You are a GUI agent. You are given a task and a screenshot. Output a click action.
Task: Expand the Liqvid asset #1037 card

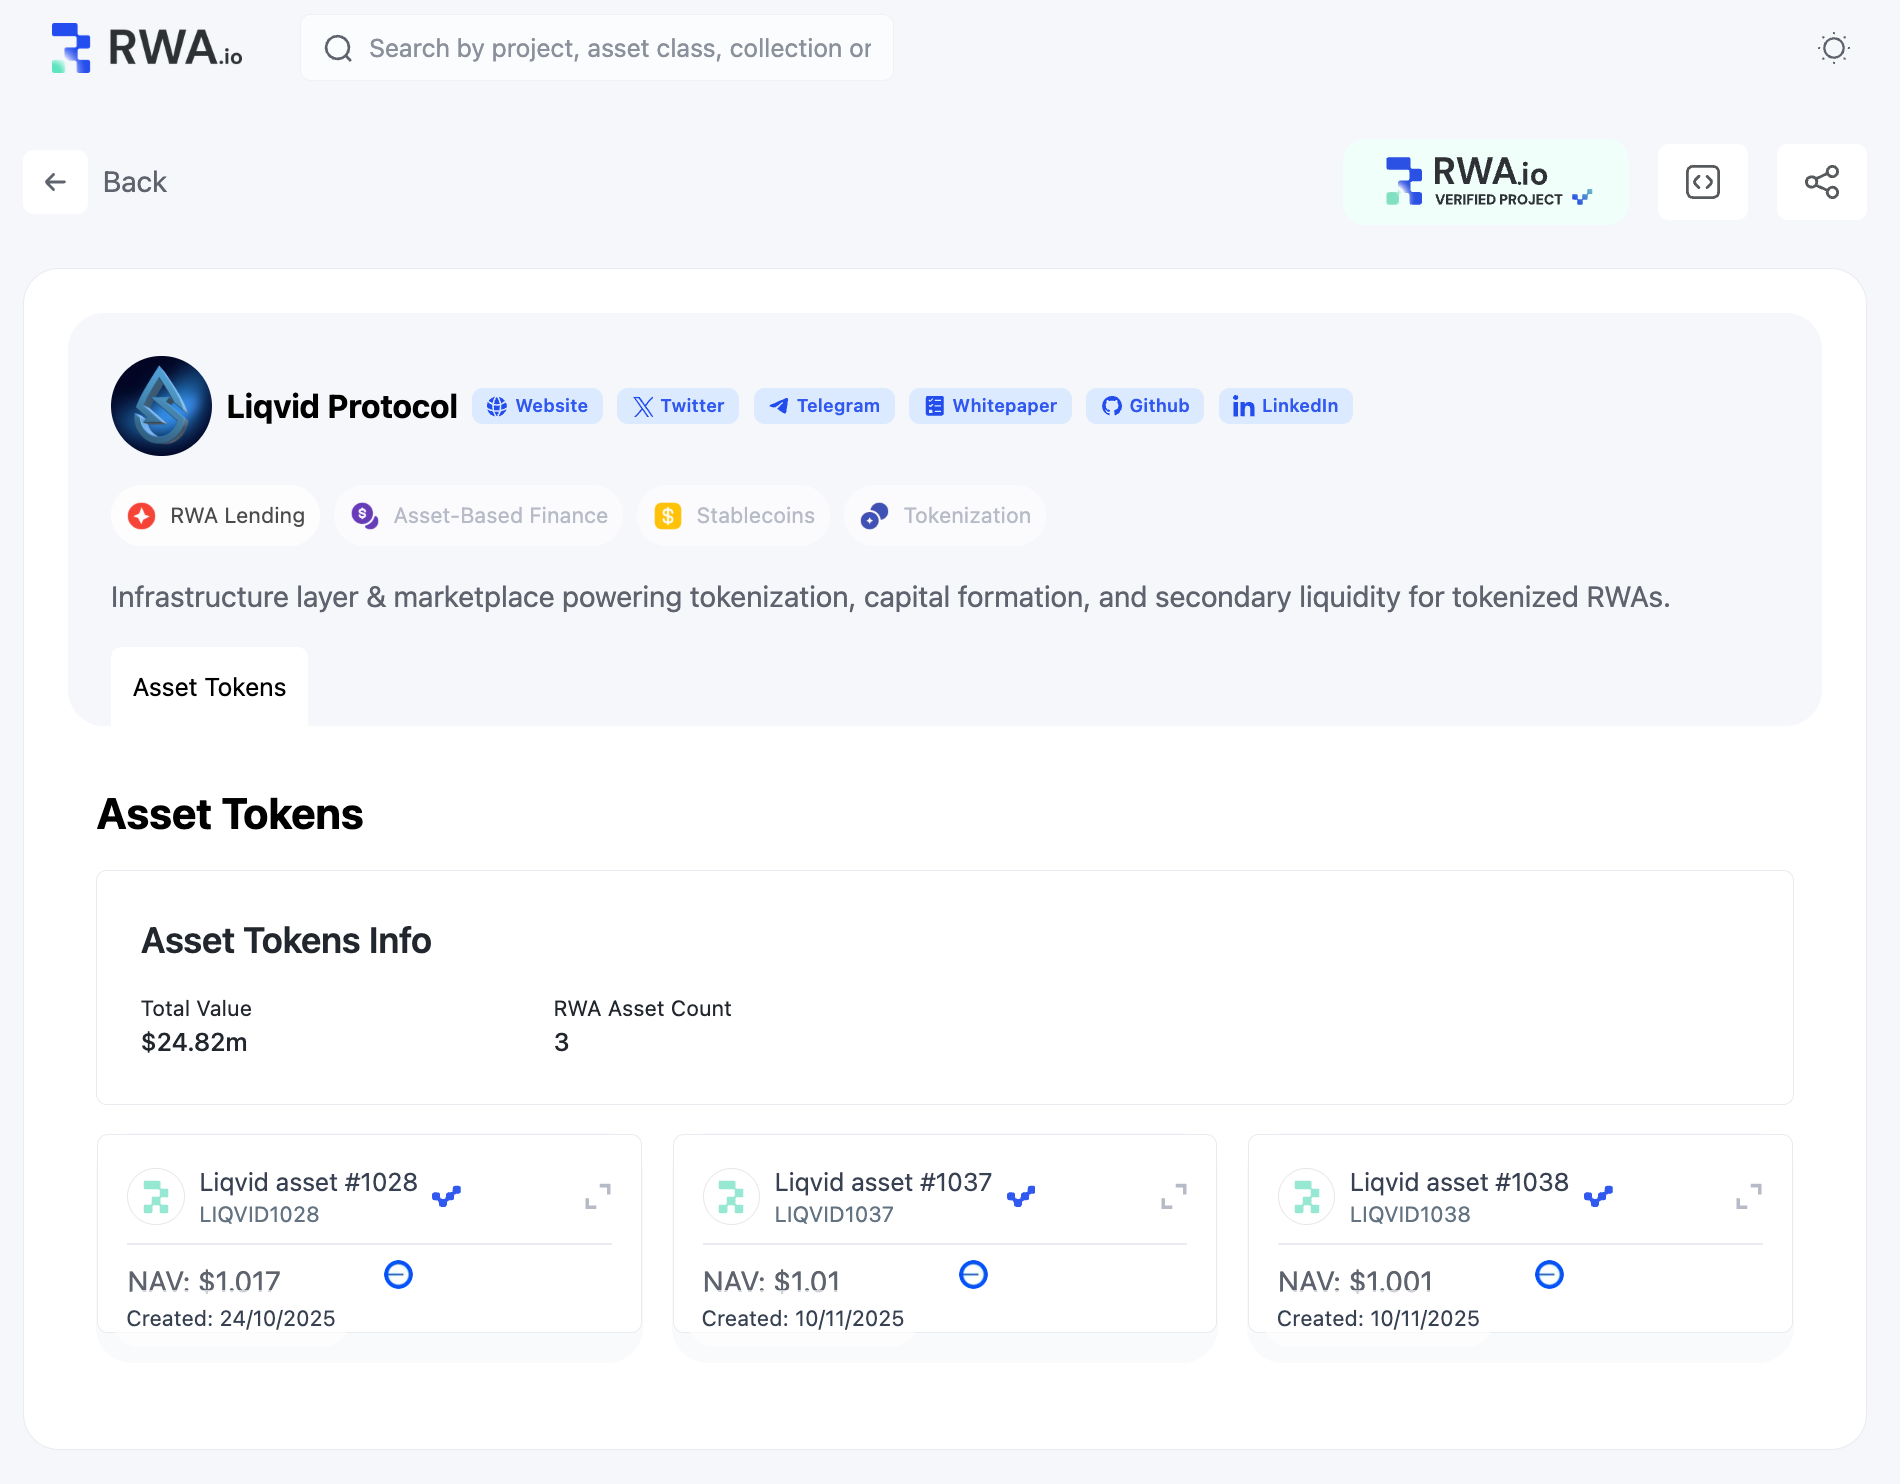coord(1173,1196)
